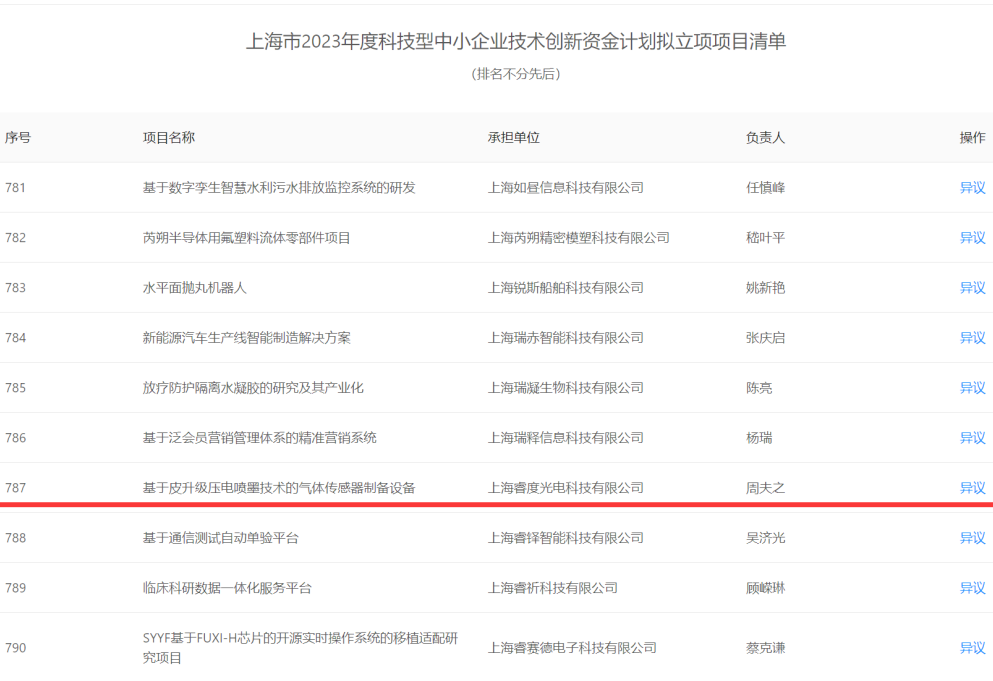Screen dimensions: 993x681
Task: Click responsible person 顾嵘琳
Action: (765, 588)
